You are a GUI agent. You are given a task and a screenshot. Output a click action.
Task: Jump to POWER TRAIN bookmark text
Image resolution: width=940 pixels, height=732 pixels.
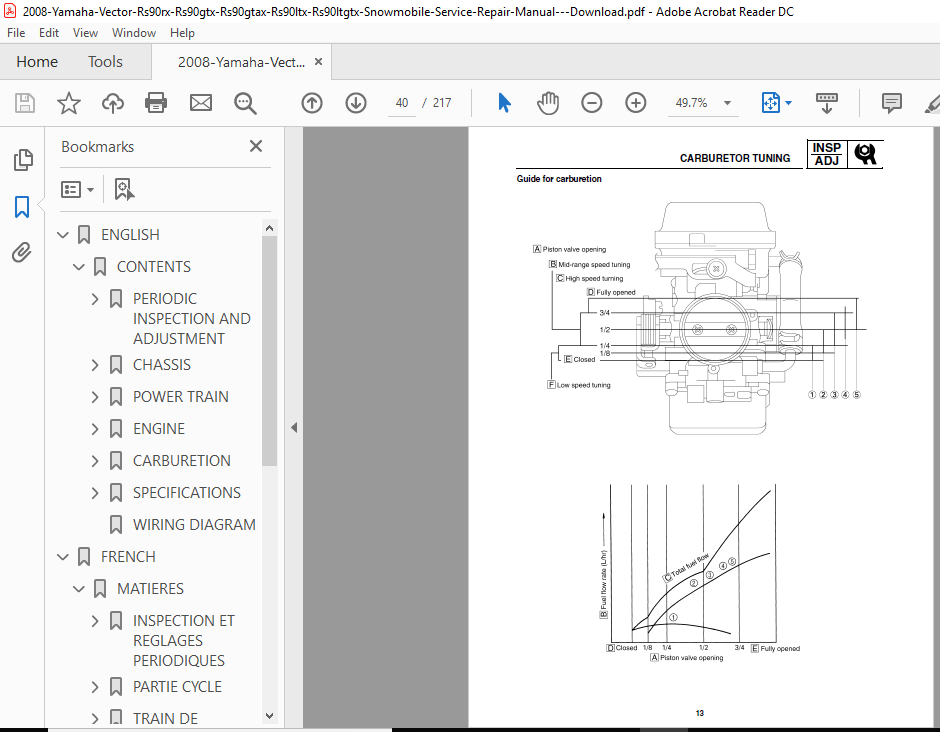(180, 397)
